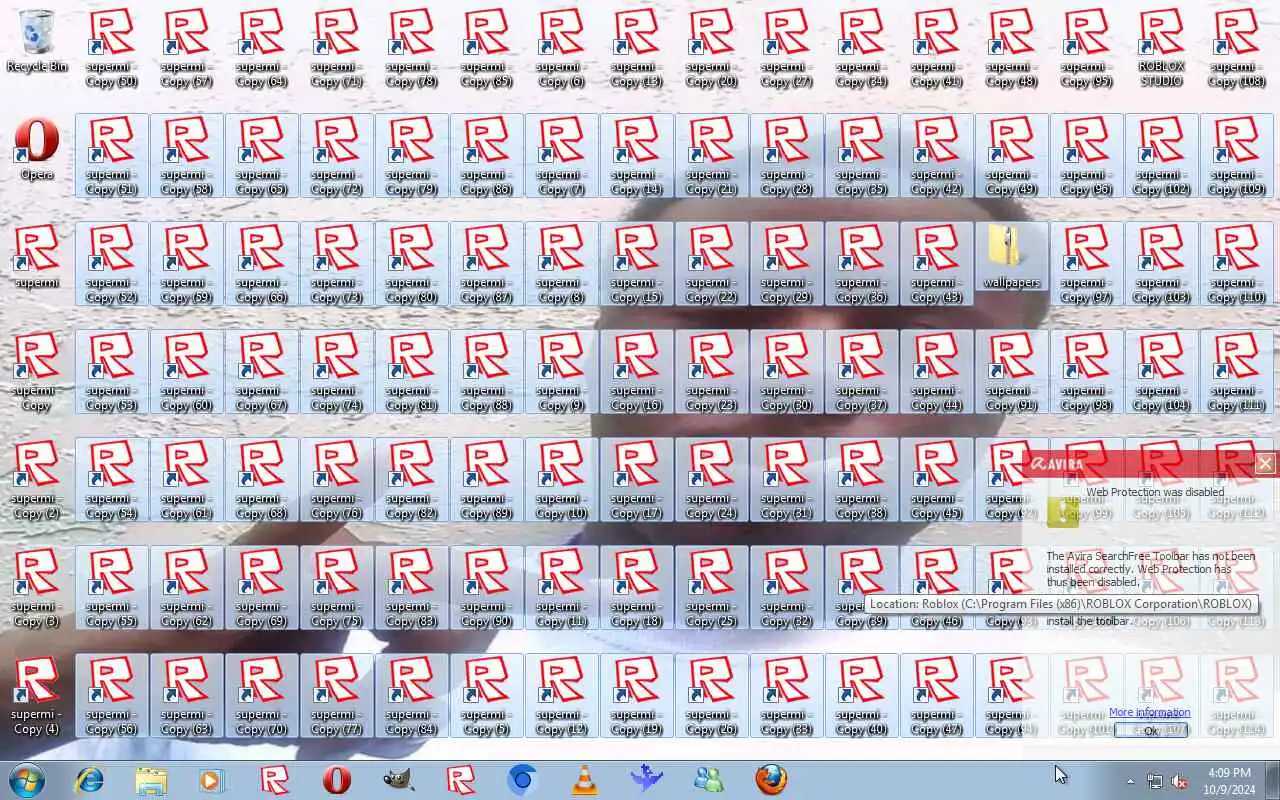Select the ROBLOX STUDIO desktop shortcut

pos(1161,47)
